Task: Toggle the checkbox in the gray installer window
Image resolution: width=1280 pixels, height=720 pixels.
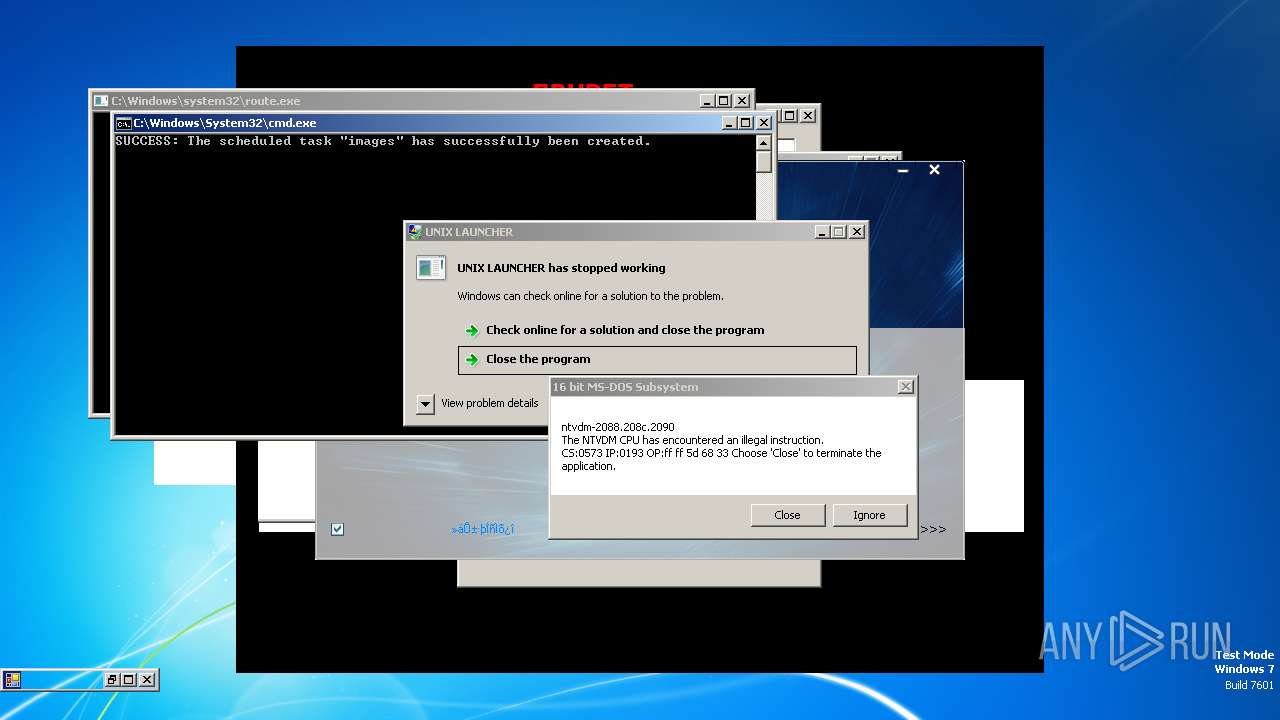Action: click(x=337, y=529)
